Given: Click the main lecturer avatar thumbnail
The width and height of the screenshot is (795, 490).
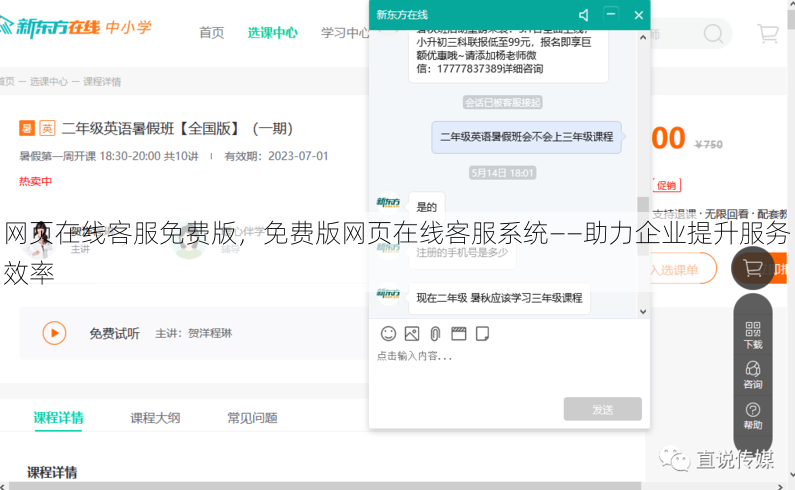Looking at the screenshot, I should click(x=39, y=241).
